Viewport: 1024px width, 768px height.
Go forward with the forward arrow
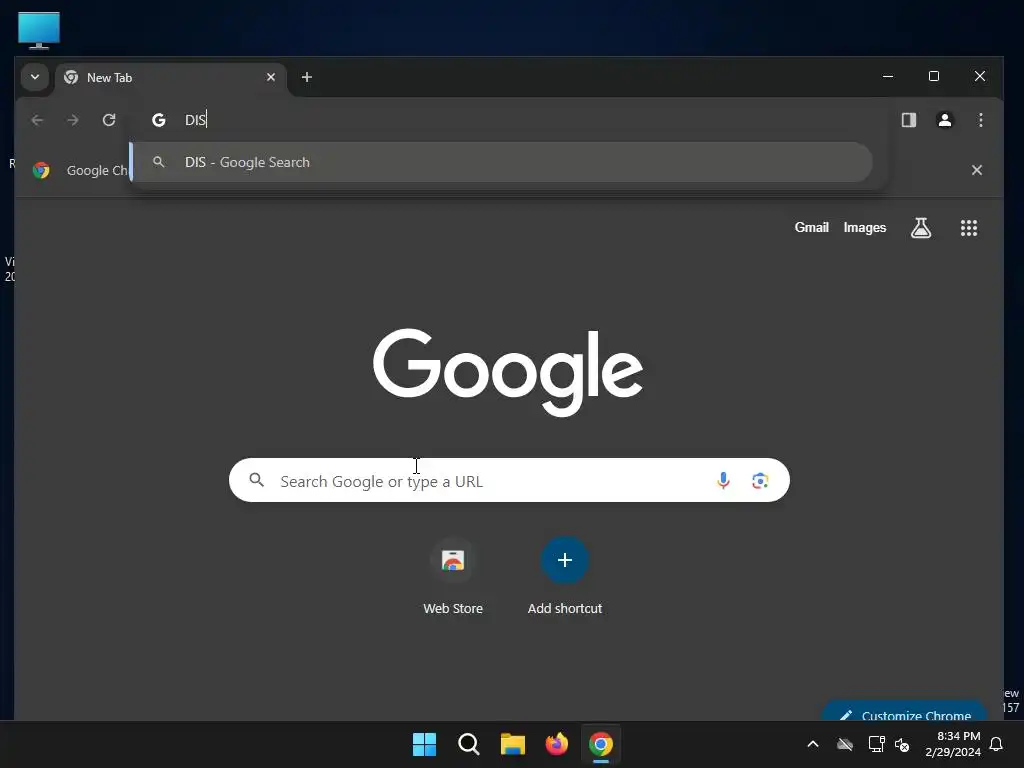(x=73, y=120)
